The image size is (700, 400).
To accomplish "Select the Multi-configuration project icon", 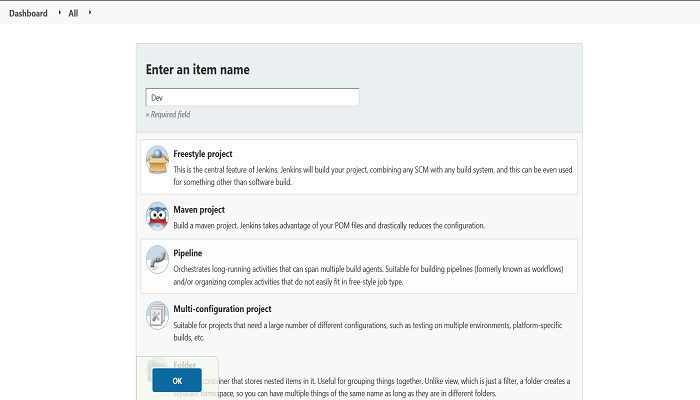I will pos(157,315).
